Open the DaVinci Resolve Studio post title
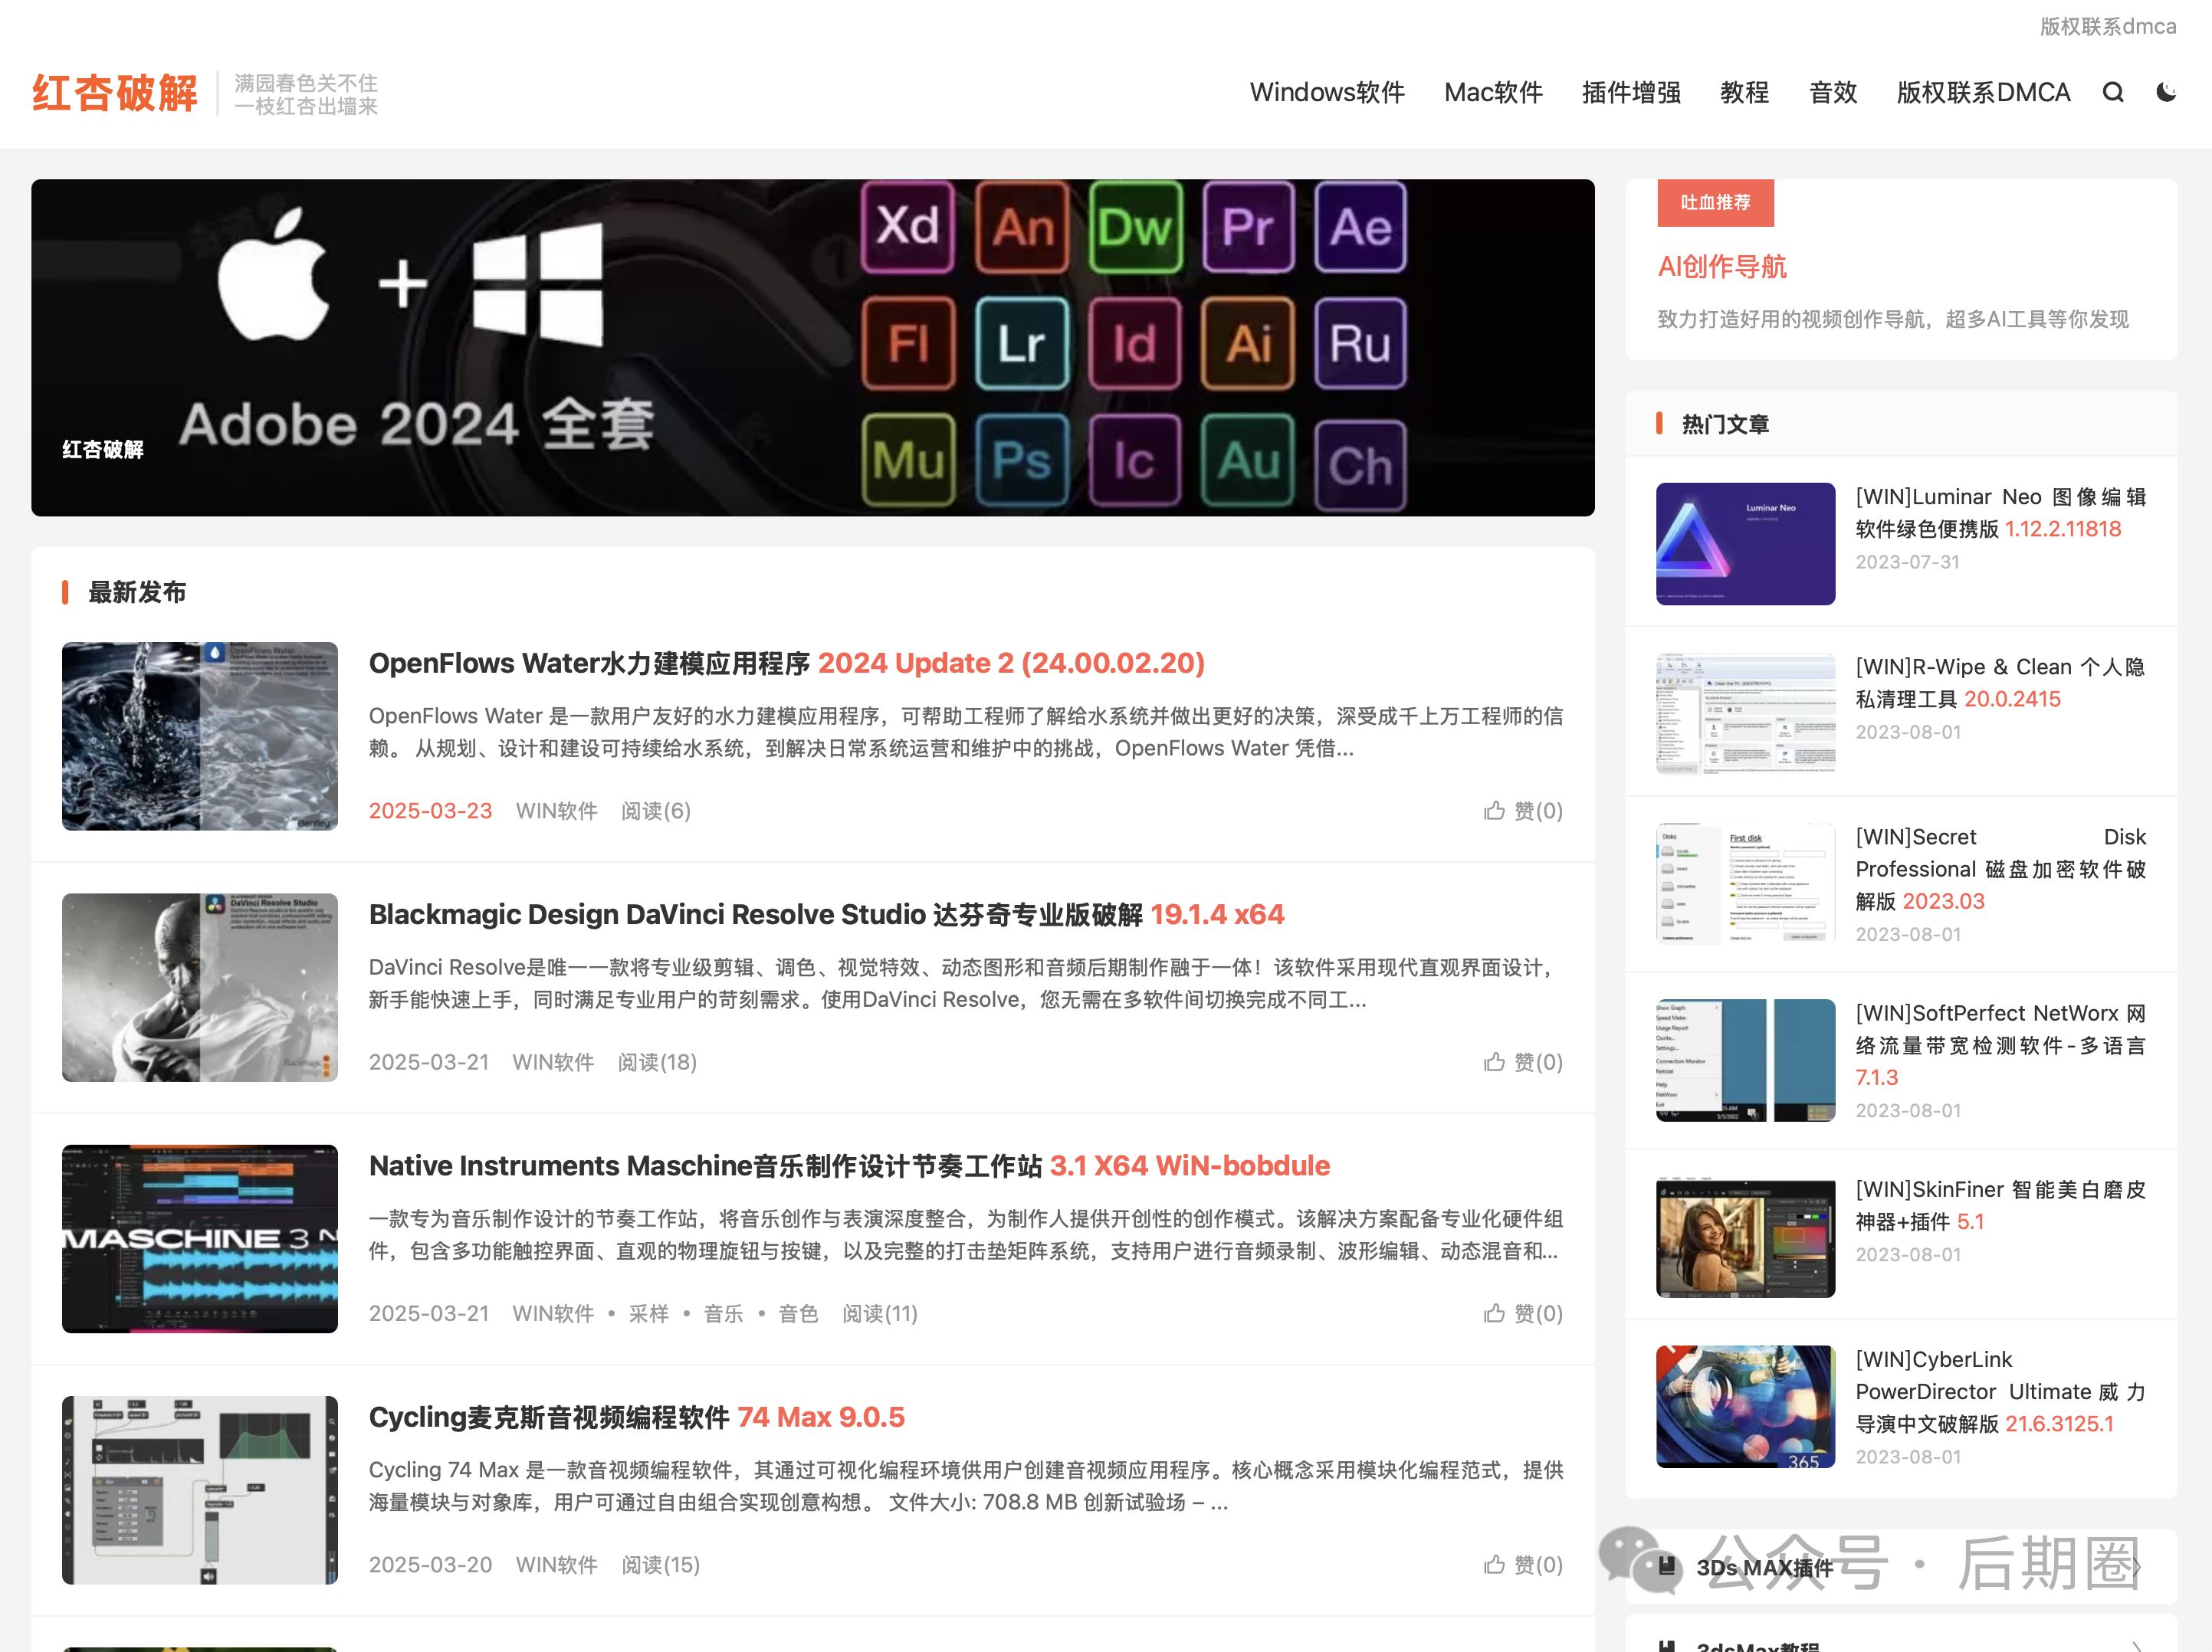Screen dimensions: 2212x1652 pos(826,914)
